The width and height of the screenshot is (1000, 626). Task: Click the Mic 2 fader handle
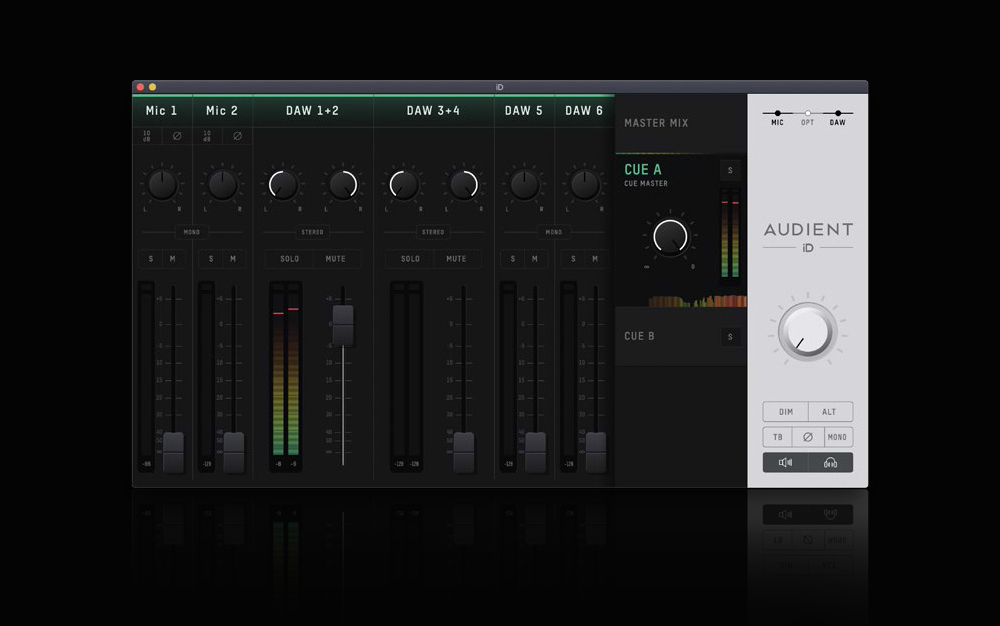233,453
